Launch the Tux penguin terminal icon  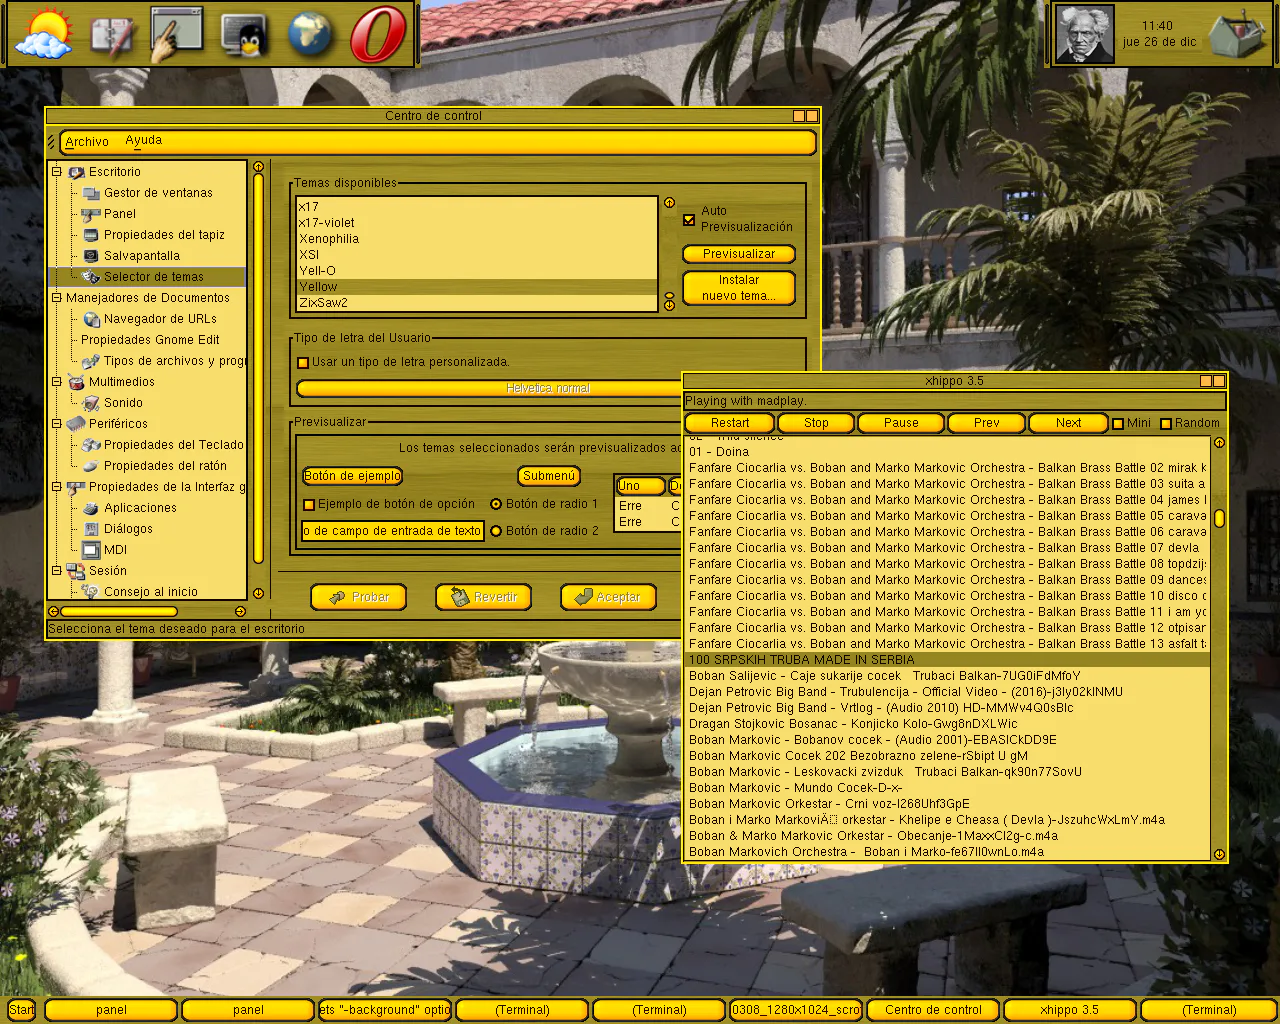tap(243, 35)
